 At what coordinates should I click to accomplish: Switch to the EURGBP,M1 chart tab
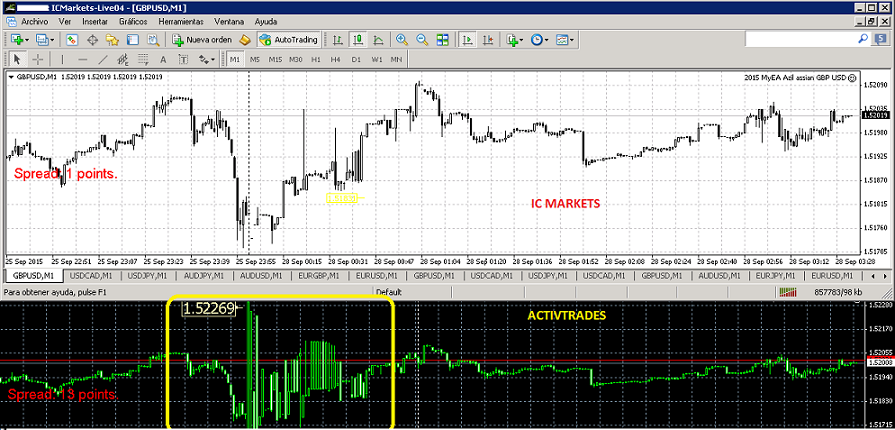pyautogui.click(x=320, y=275)
